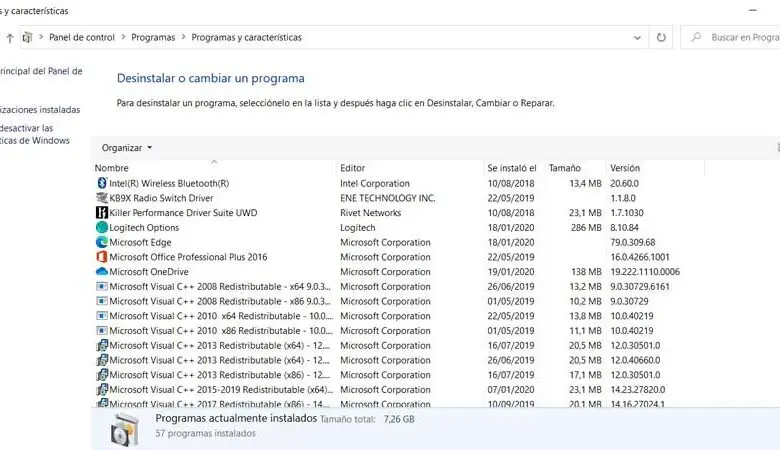Viewport: 780px width, 450px height.
Task: Select Microsoft Visual C++ 2015-2019 Redistributable row
Action: pyautogui.click(x=220, y=390)
